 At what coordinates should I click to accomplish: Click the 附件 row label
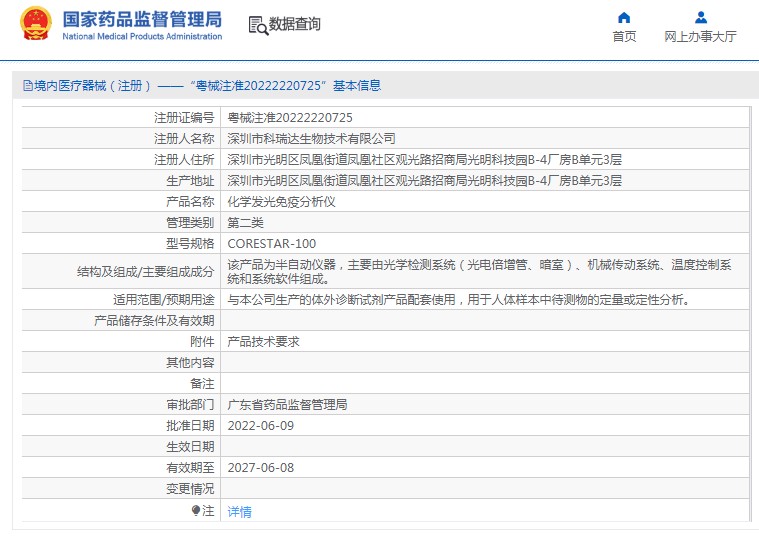pyautogui.click(x=202, y=342)
